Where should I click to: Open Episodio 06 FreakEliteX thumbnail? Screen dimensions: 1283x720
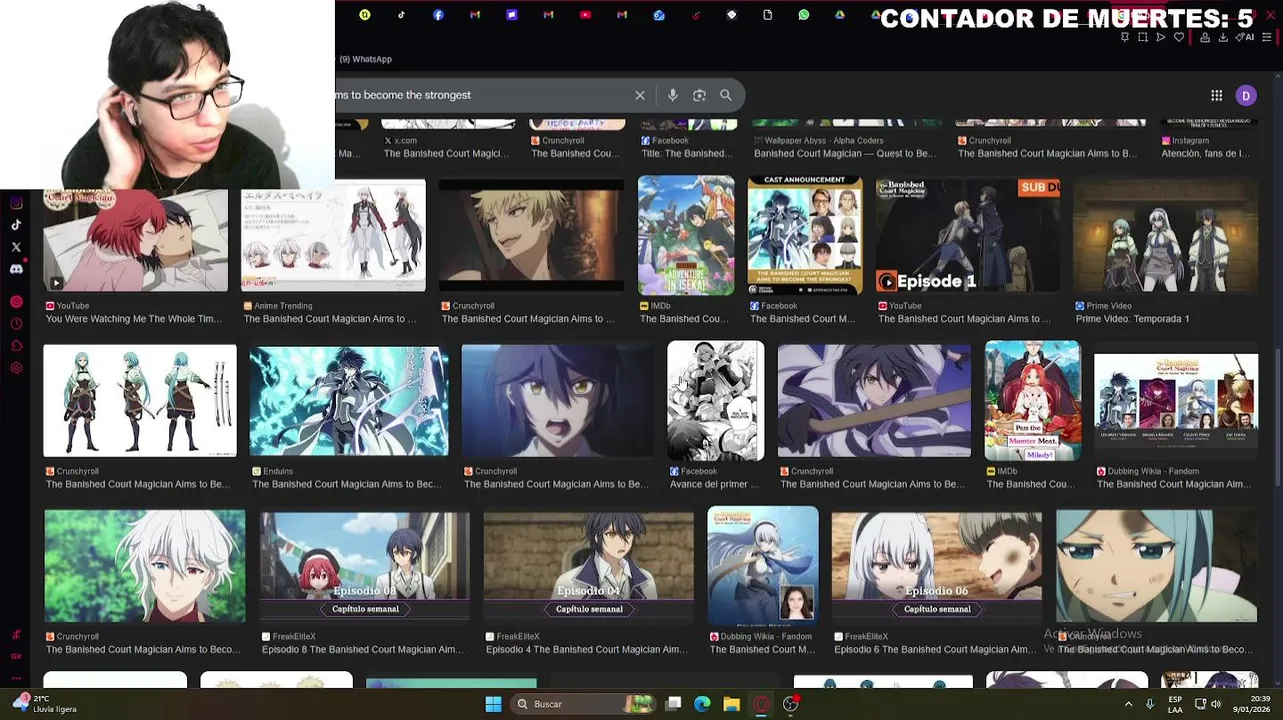tap(937, 566)
